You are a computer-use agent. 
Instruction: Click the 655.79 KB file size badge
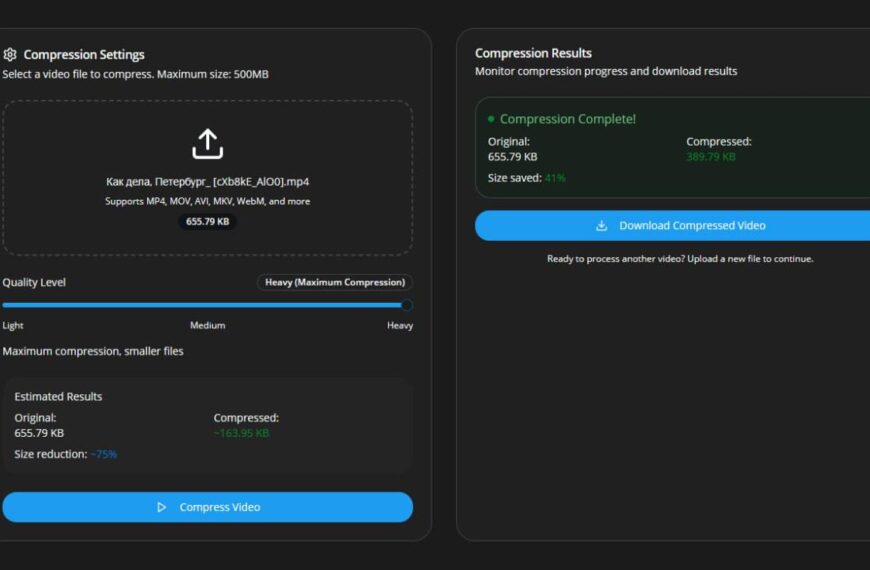point(207,221)
